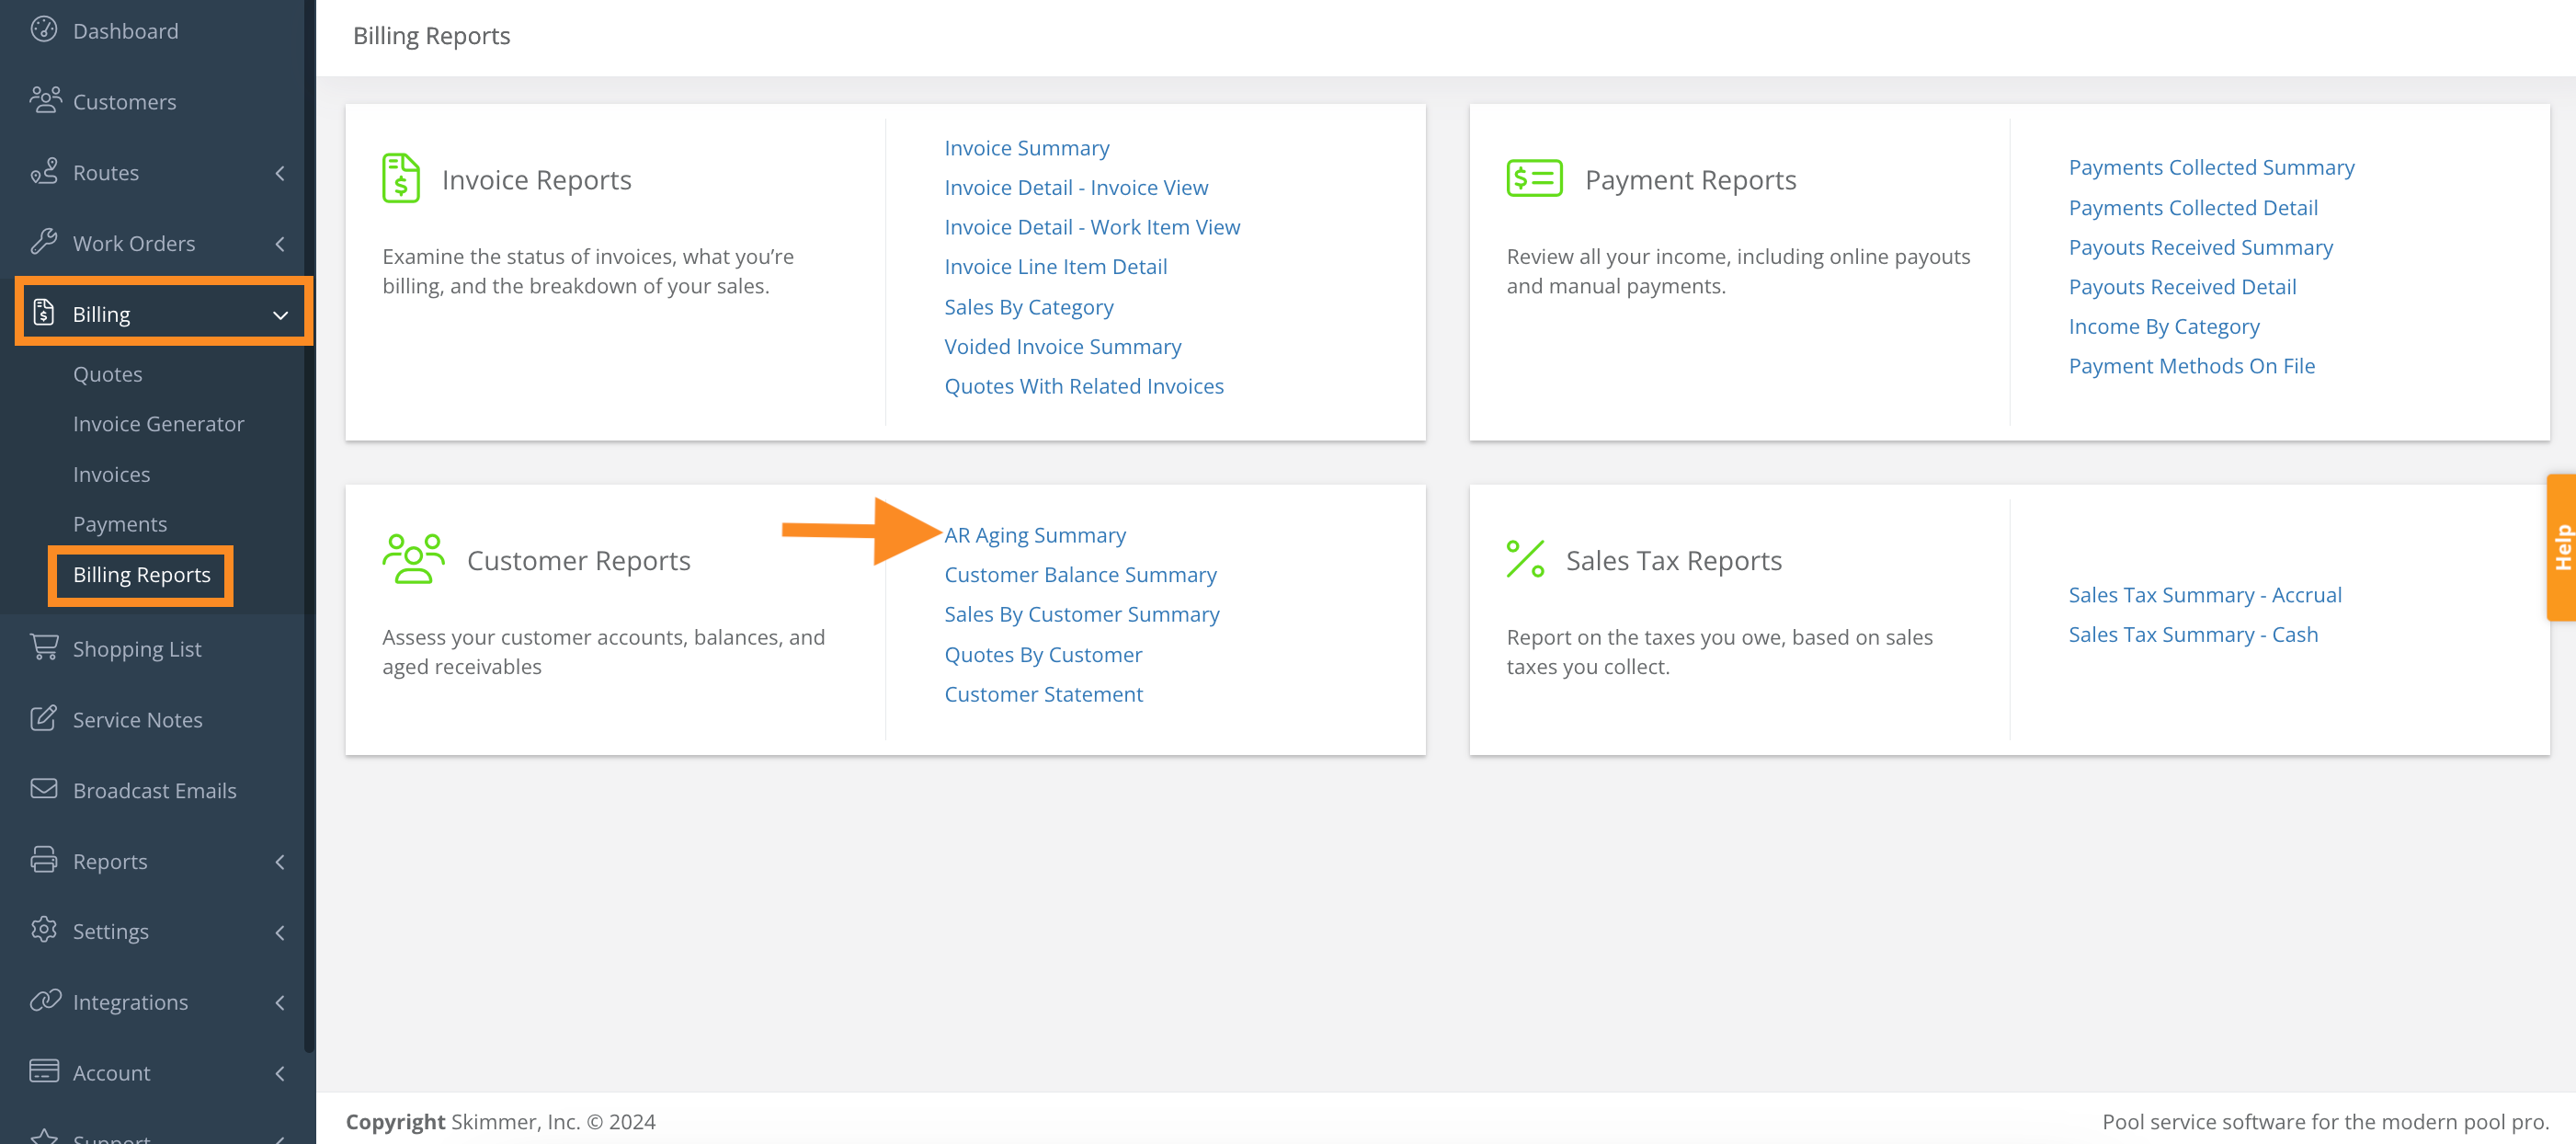Open Invoice Detail - Invoice View report
Screen dimensions: 2576x1144
click(1076, 187)
